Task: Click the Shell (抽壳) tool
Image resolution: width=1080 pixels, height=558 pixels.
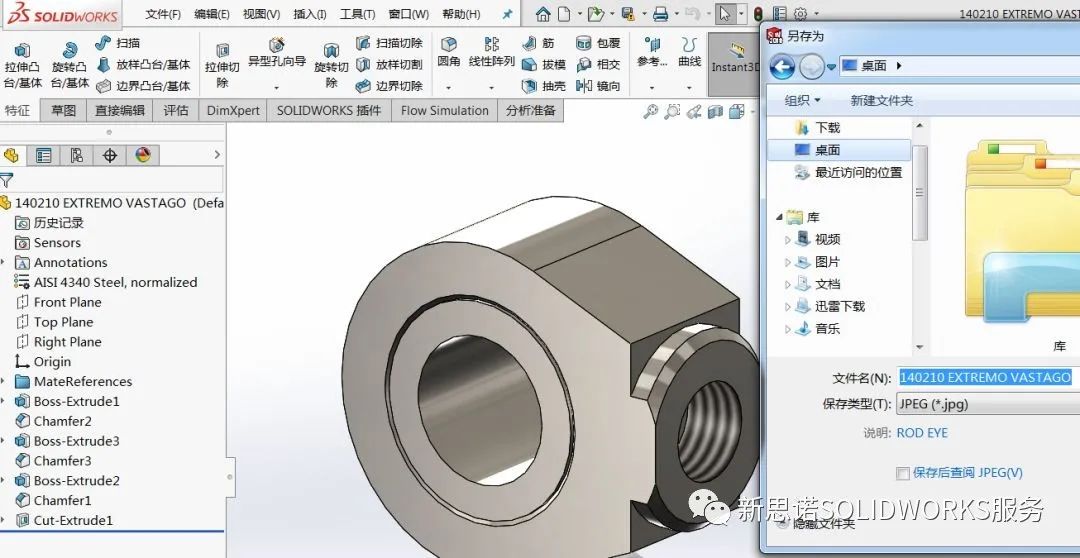Action: coord(543,86)
